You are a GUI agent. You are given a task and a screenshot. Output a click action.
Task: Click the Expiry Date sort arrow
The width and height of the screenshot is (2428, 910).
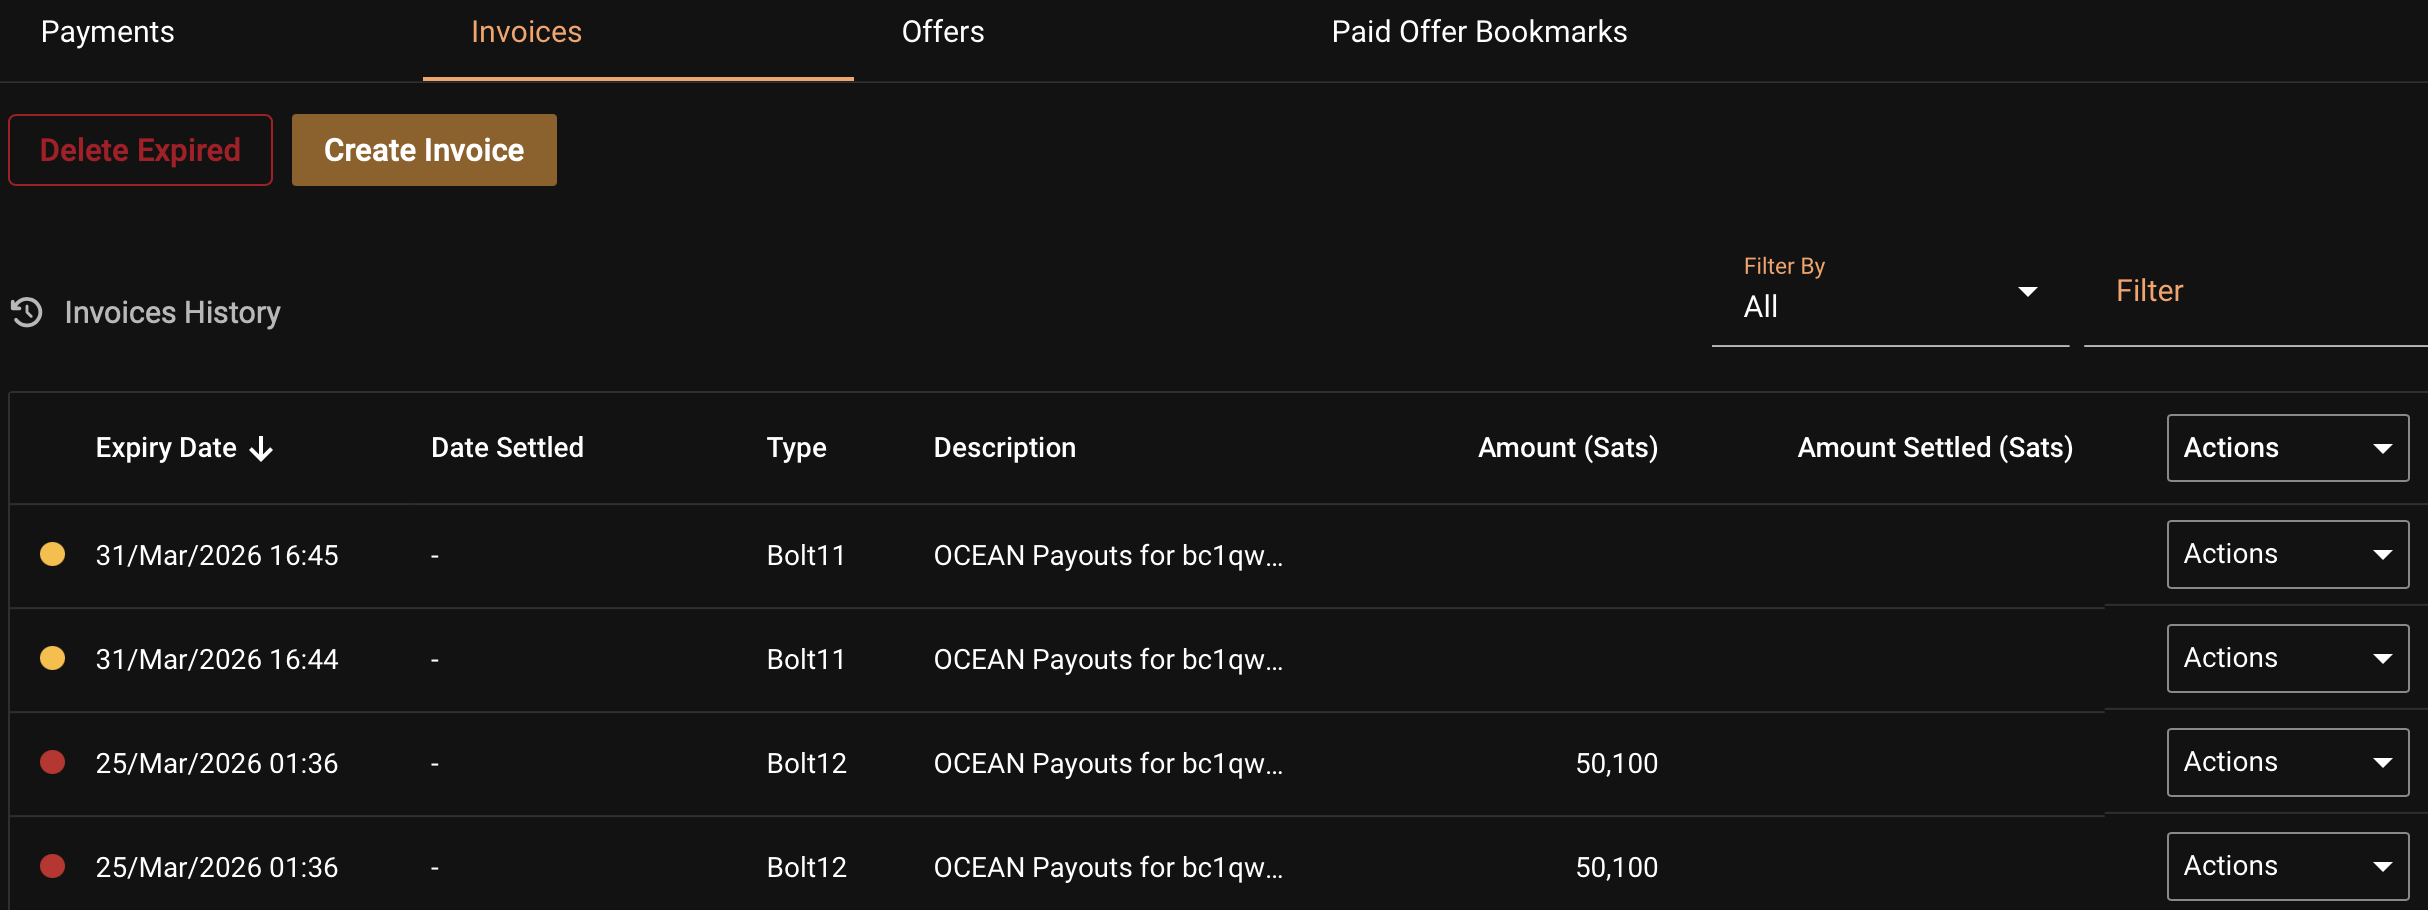(x=261, y=448)
